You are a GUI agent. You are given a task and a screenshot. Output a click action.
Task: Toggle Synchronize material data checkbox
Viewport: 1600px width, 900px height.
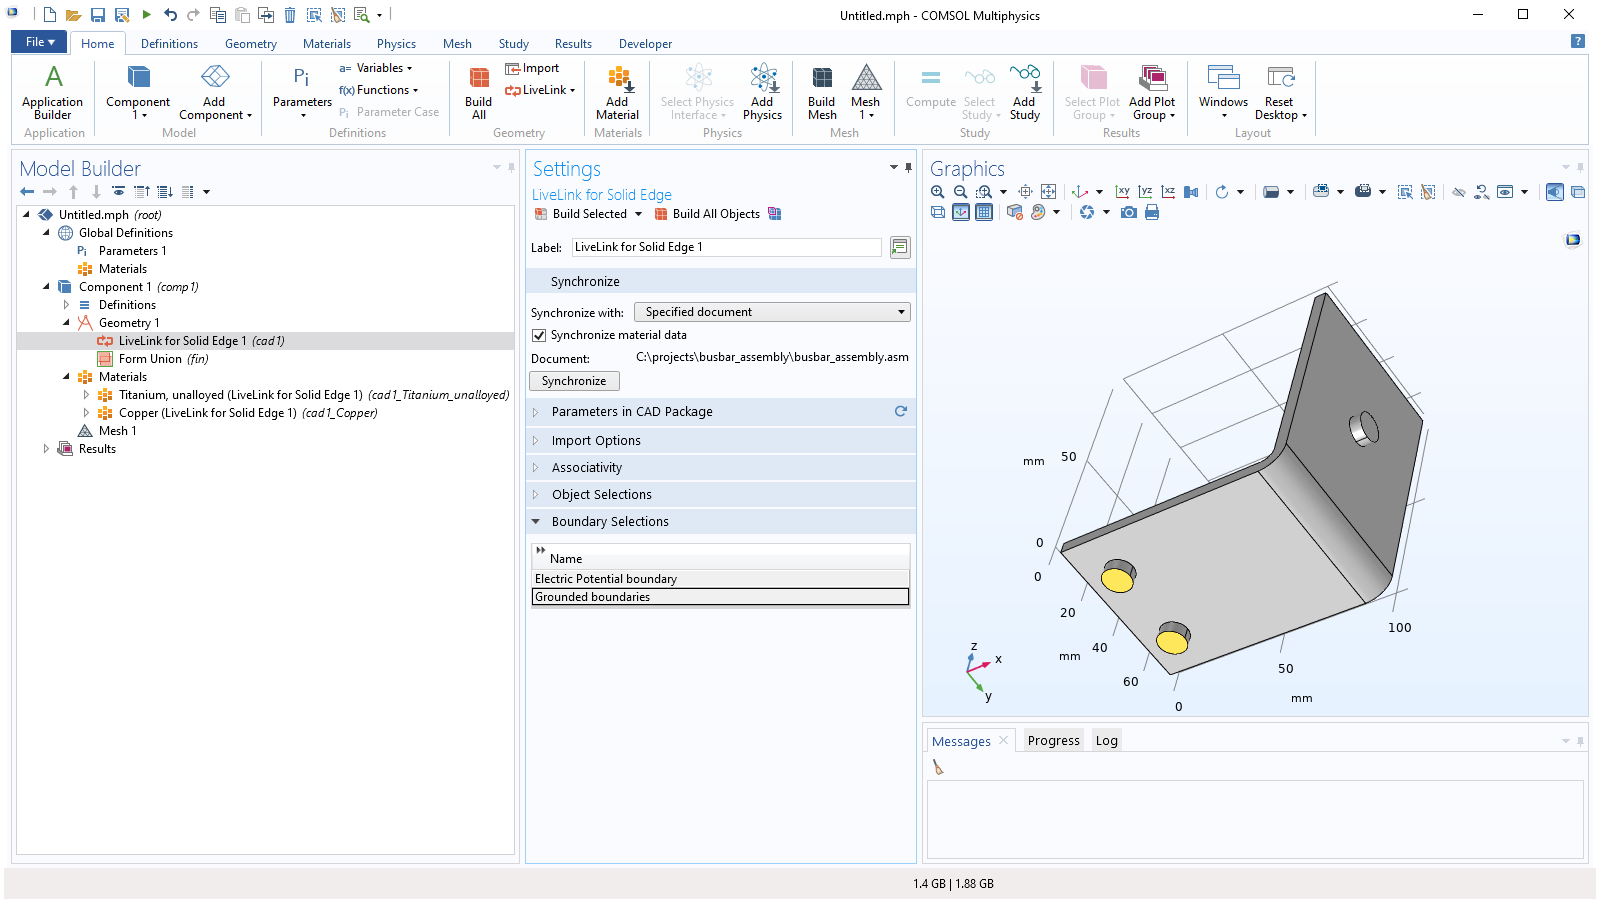540,336
